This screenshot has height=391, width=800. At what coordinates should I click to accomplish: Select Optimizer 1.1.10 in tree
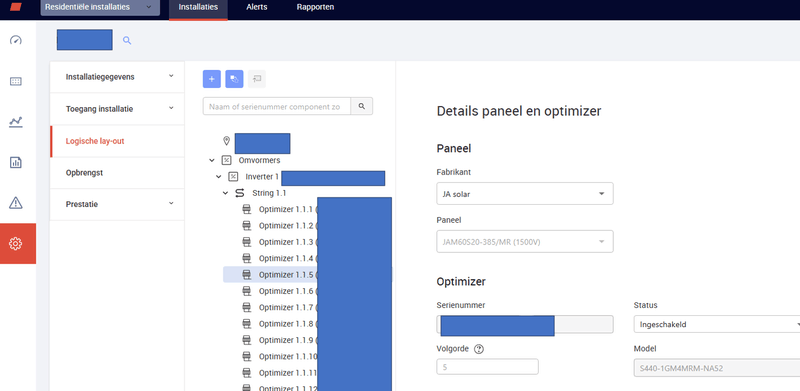[288, 356]
